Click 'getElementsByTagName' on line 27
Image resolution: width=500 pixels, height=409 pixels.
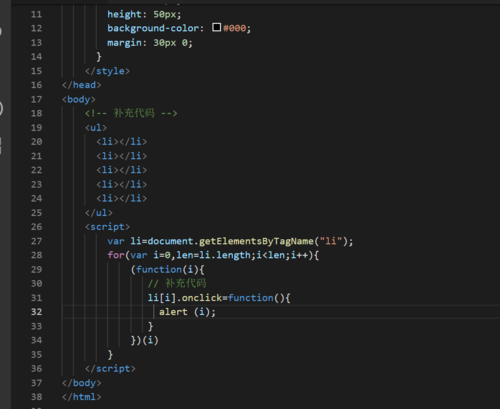click(x=256, y=241)
